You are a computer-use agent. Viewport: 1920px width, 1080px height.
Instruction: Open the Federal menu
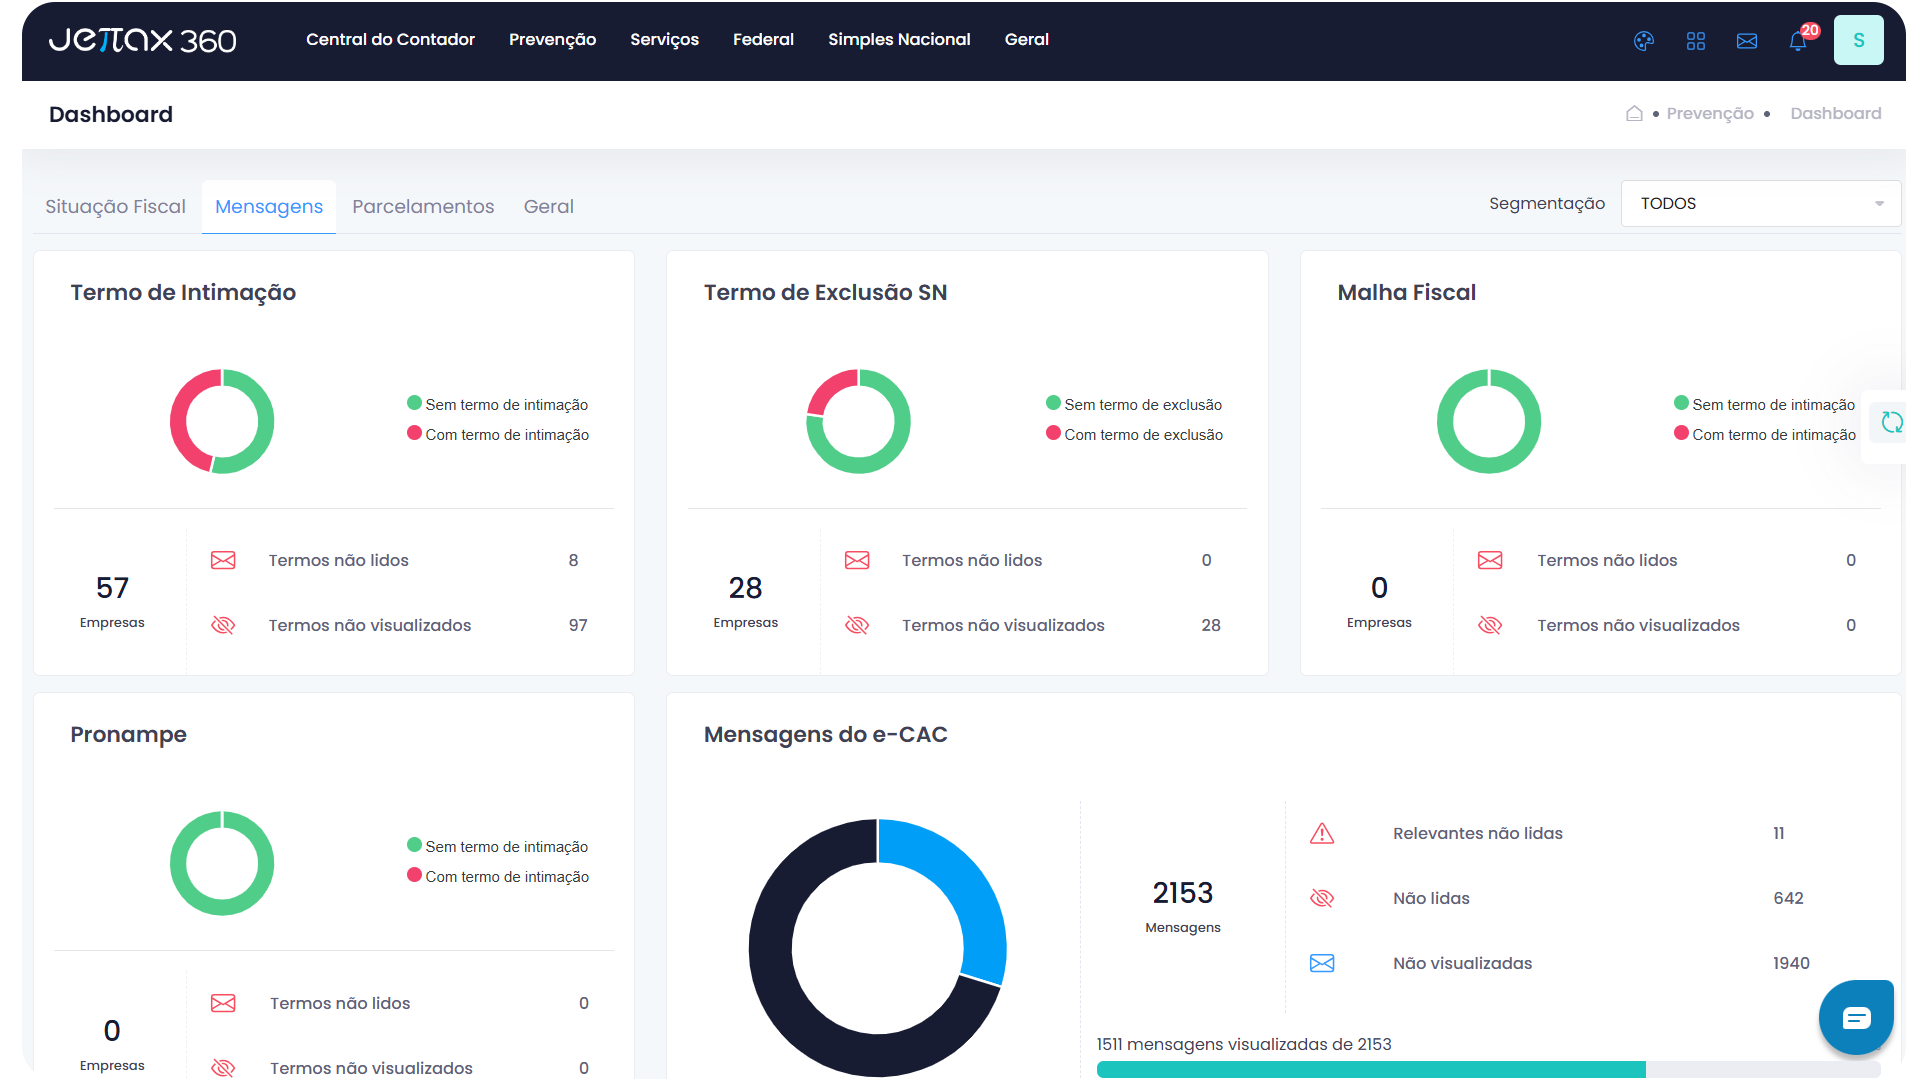(763, 40)
